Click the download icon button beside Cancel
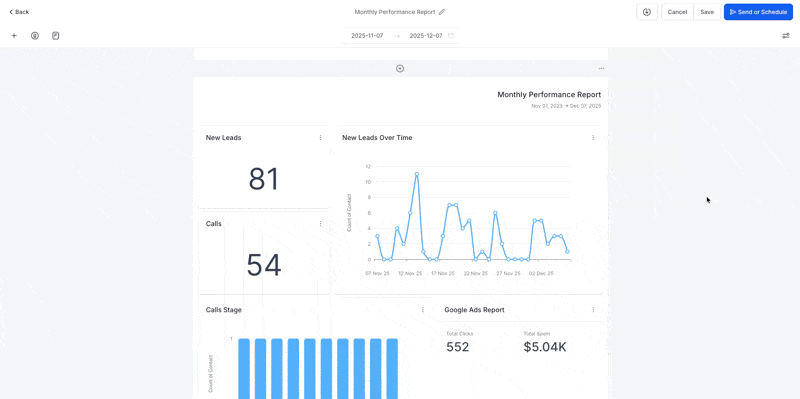Viewport: 800px width, 399px height. (647, 12)
